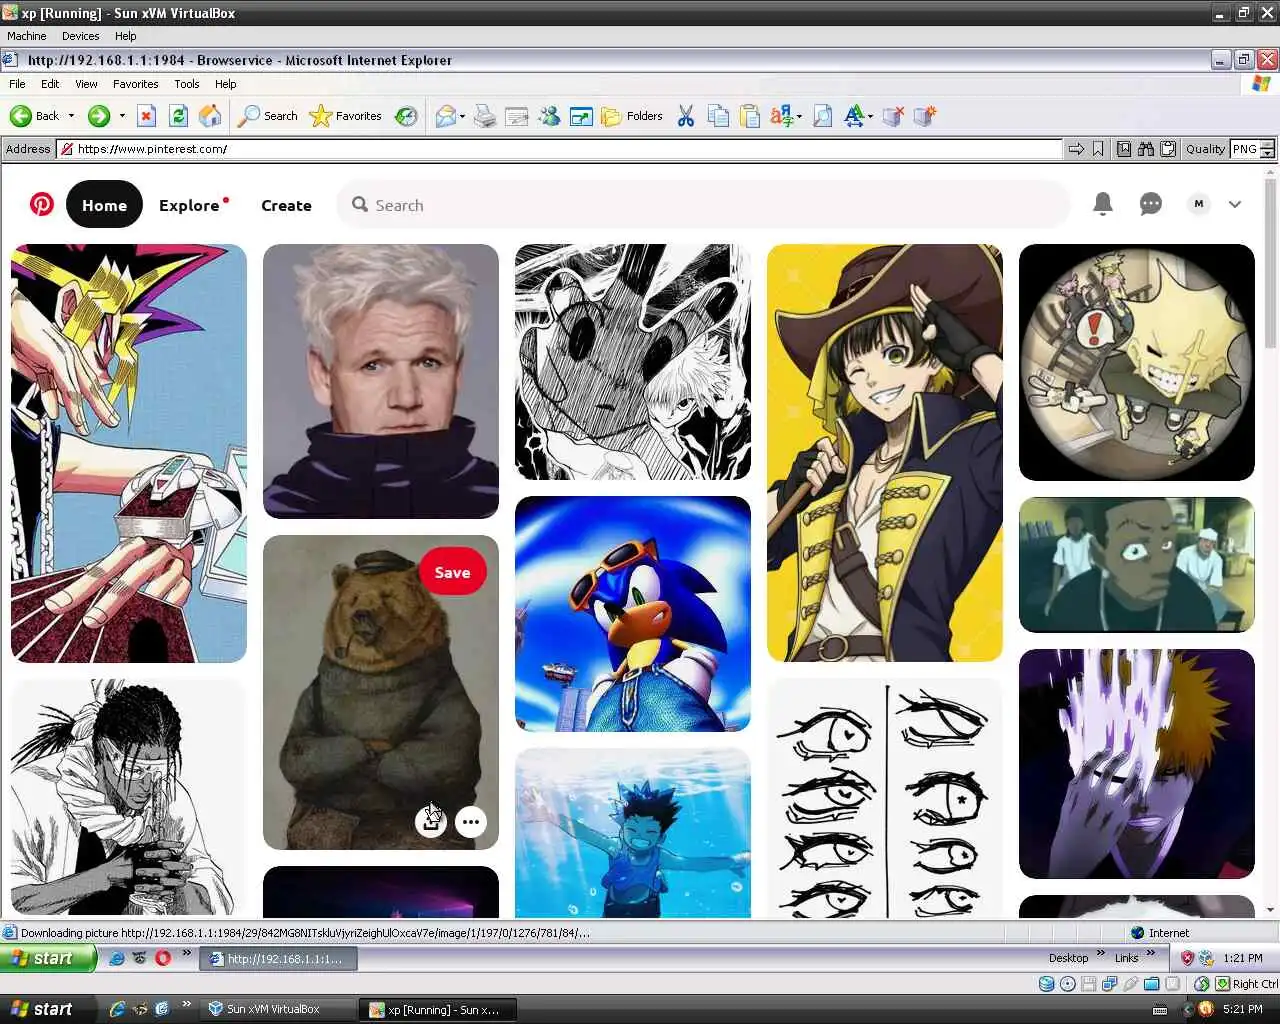Expand the Mail dropdown arrow
Image resolution: width=1280 pixels, height=1024 pixels.
(x=462, y=117)
